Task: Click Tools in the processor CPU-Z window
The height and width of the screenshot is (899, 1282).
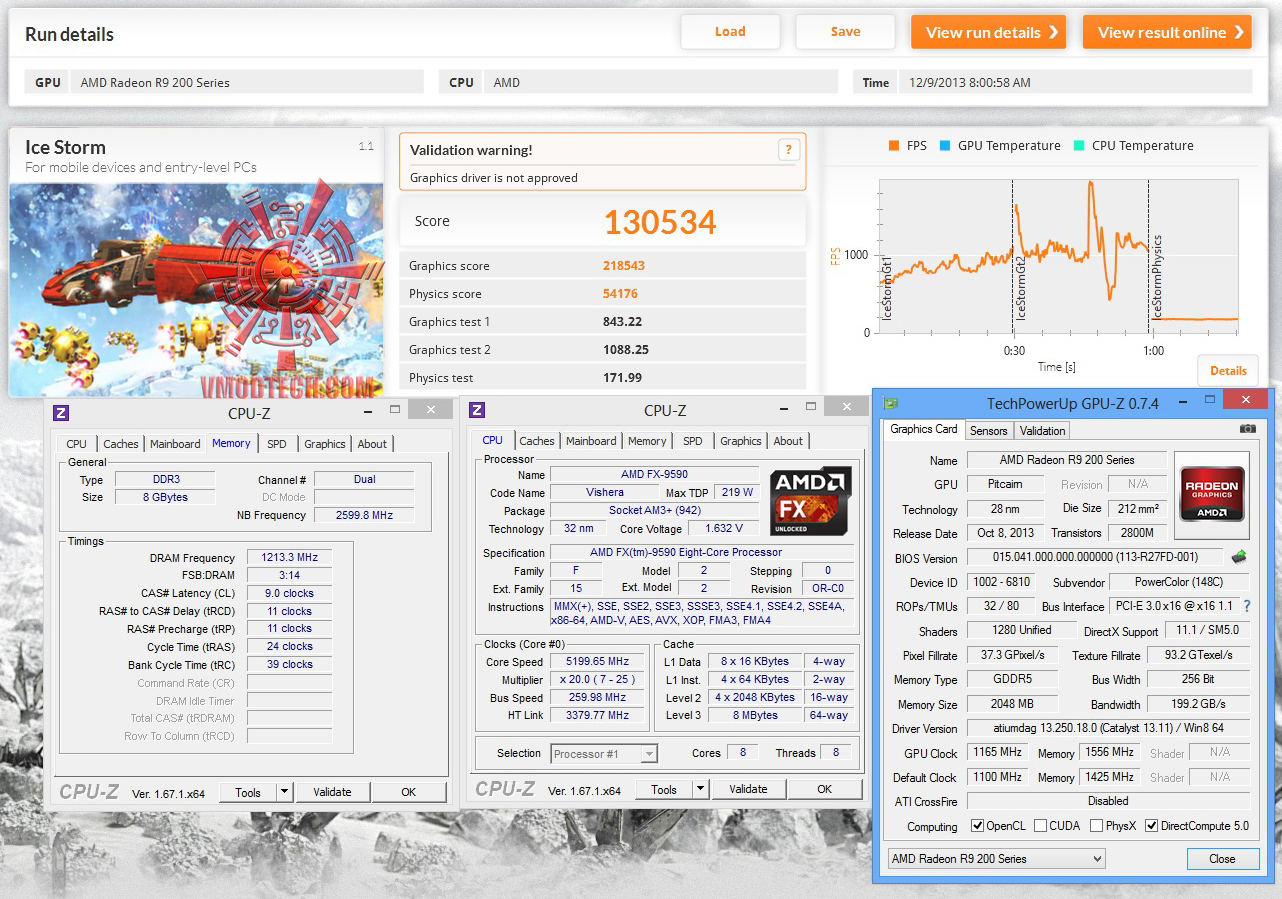Action: [x=664, y=789]
